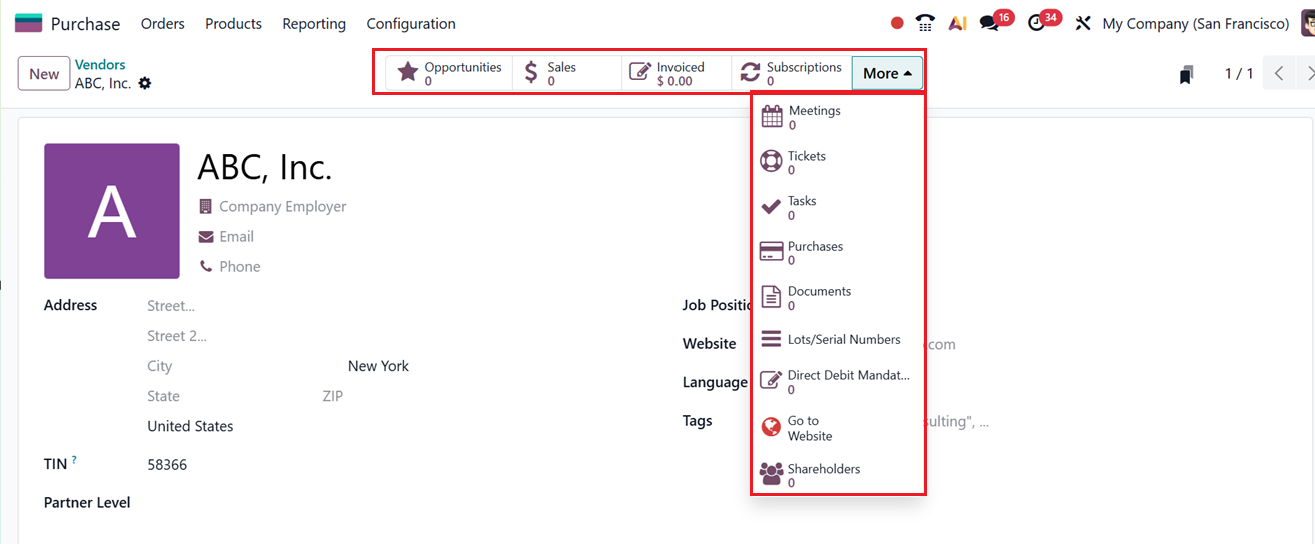This screenshot has height=544, width=1315.
Task: Click the Phone field
Action: click(x=240, y=267)
